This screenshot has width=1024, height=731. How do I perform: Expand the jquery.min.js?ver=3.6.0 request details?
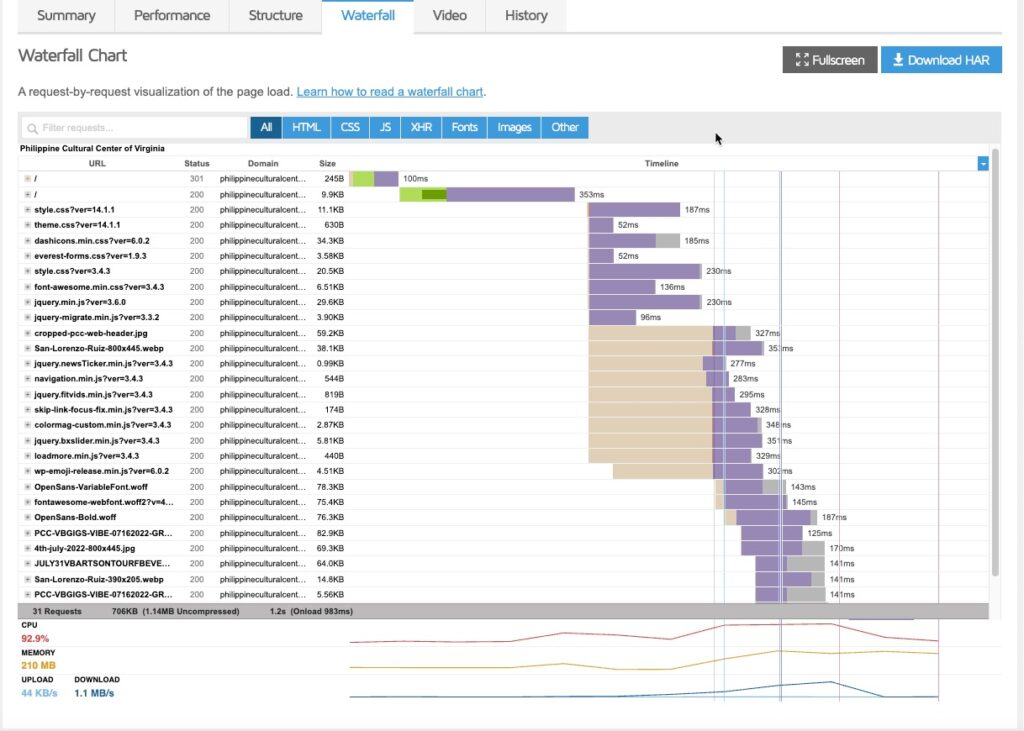(x=27, y=302)
